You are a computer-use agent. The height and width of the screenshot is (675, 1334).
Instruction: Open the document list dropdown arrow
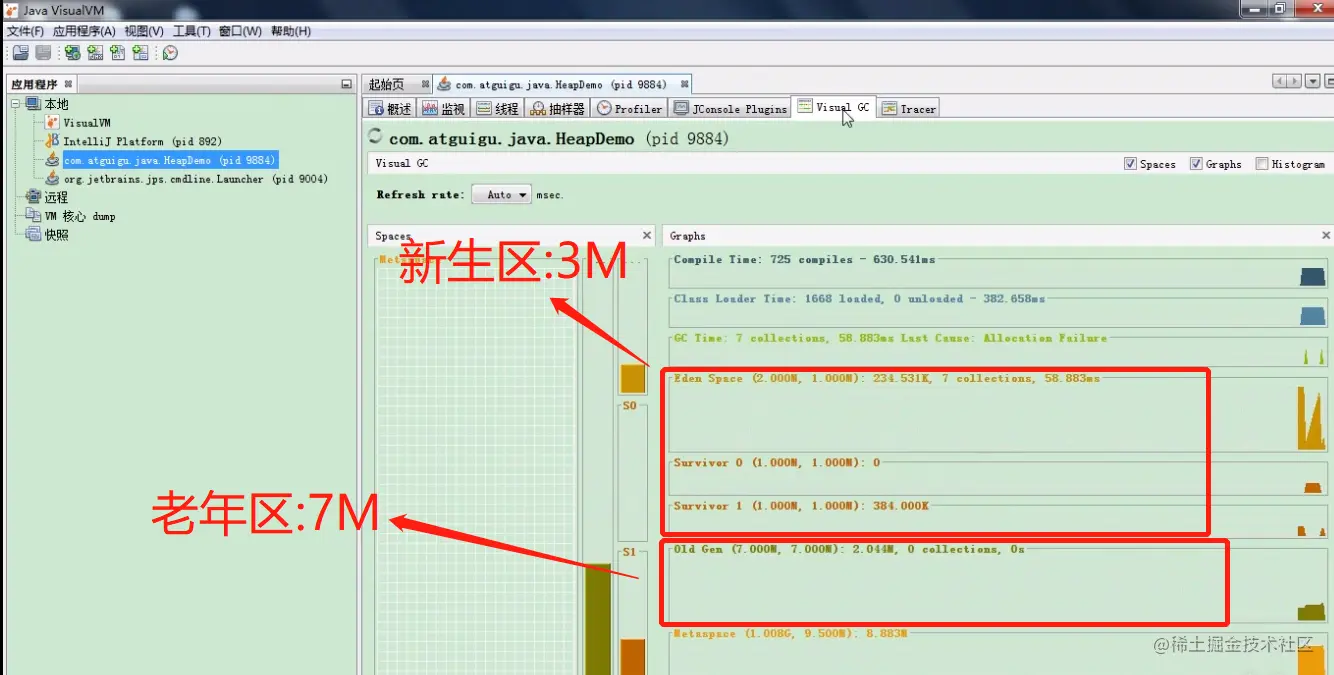pyautogui.click(x=1312, y=82)
